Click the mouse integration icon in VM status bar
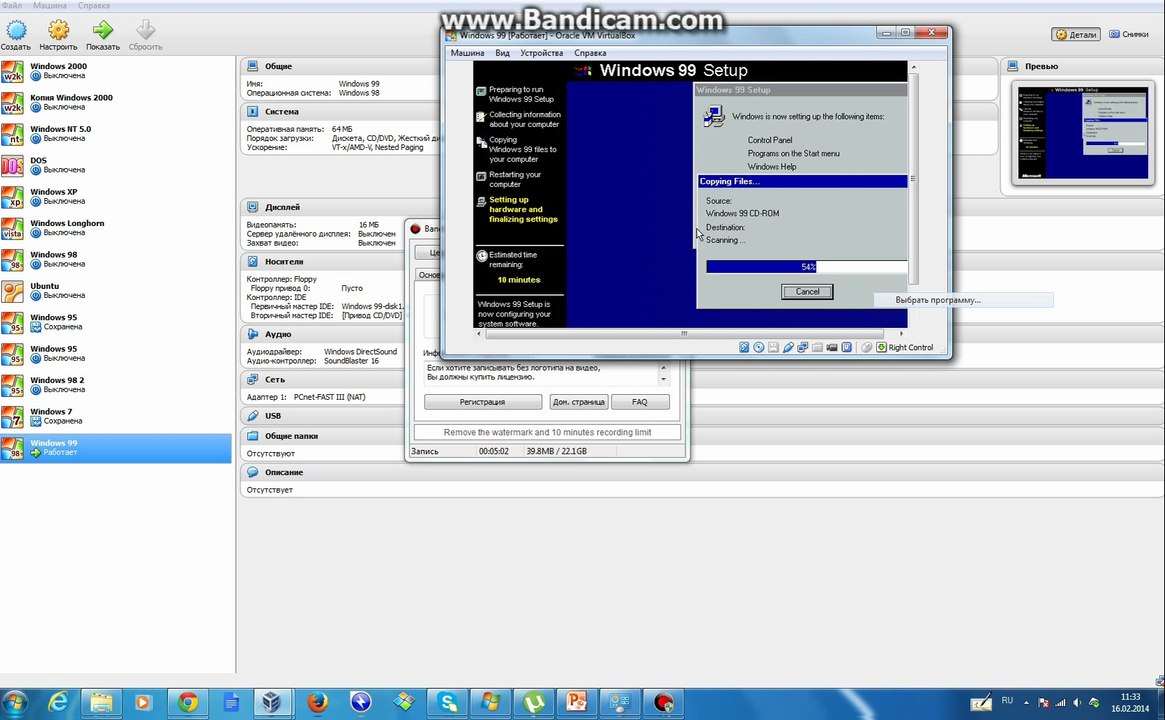Screen dimensions: 1165x720 [x=866, y=347]
